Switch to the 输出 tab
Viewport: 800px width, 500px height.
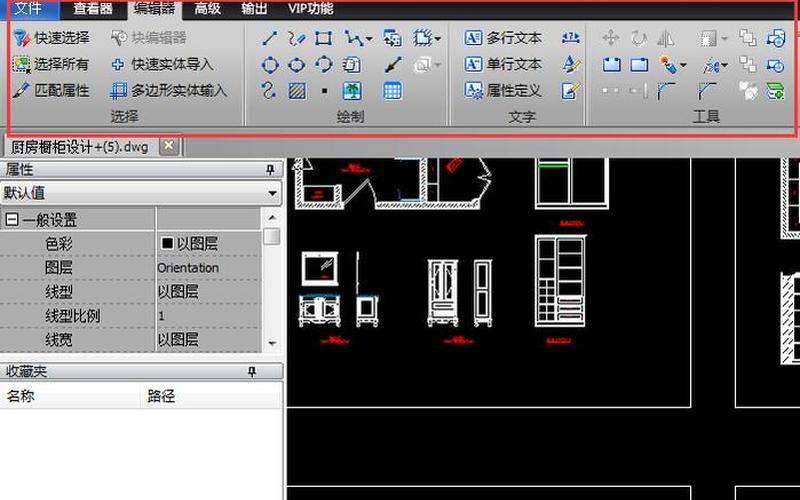[x=254, y=9]
